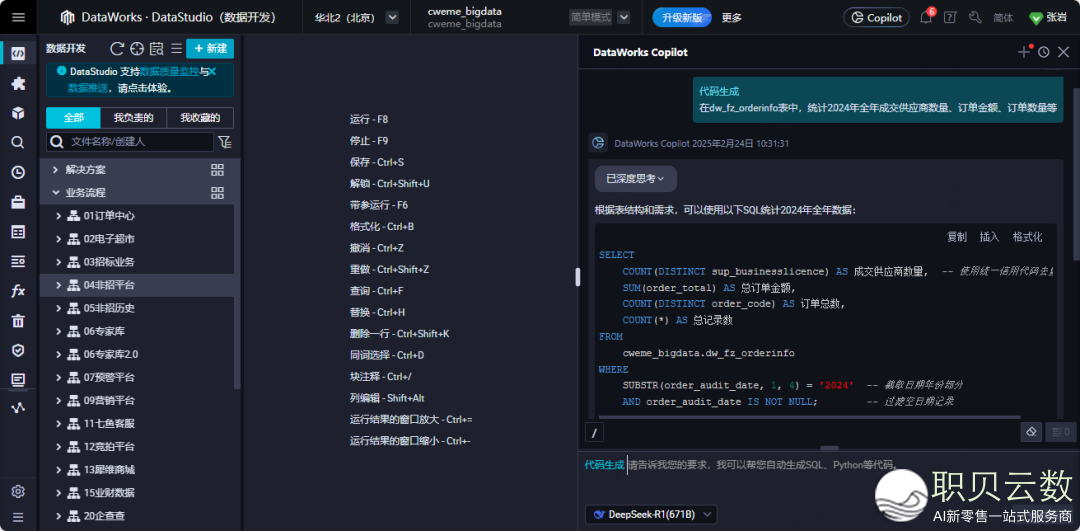Close the DataWorks Copilot panel
Image resolution: width=1080 pixels, height=531 pixels.
[x=1063, y=52]
